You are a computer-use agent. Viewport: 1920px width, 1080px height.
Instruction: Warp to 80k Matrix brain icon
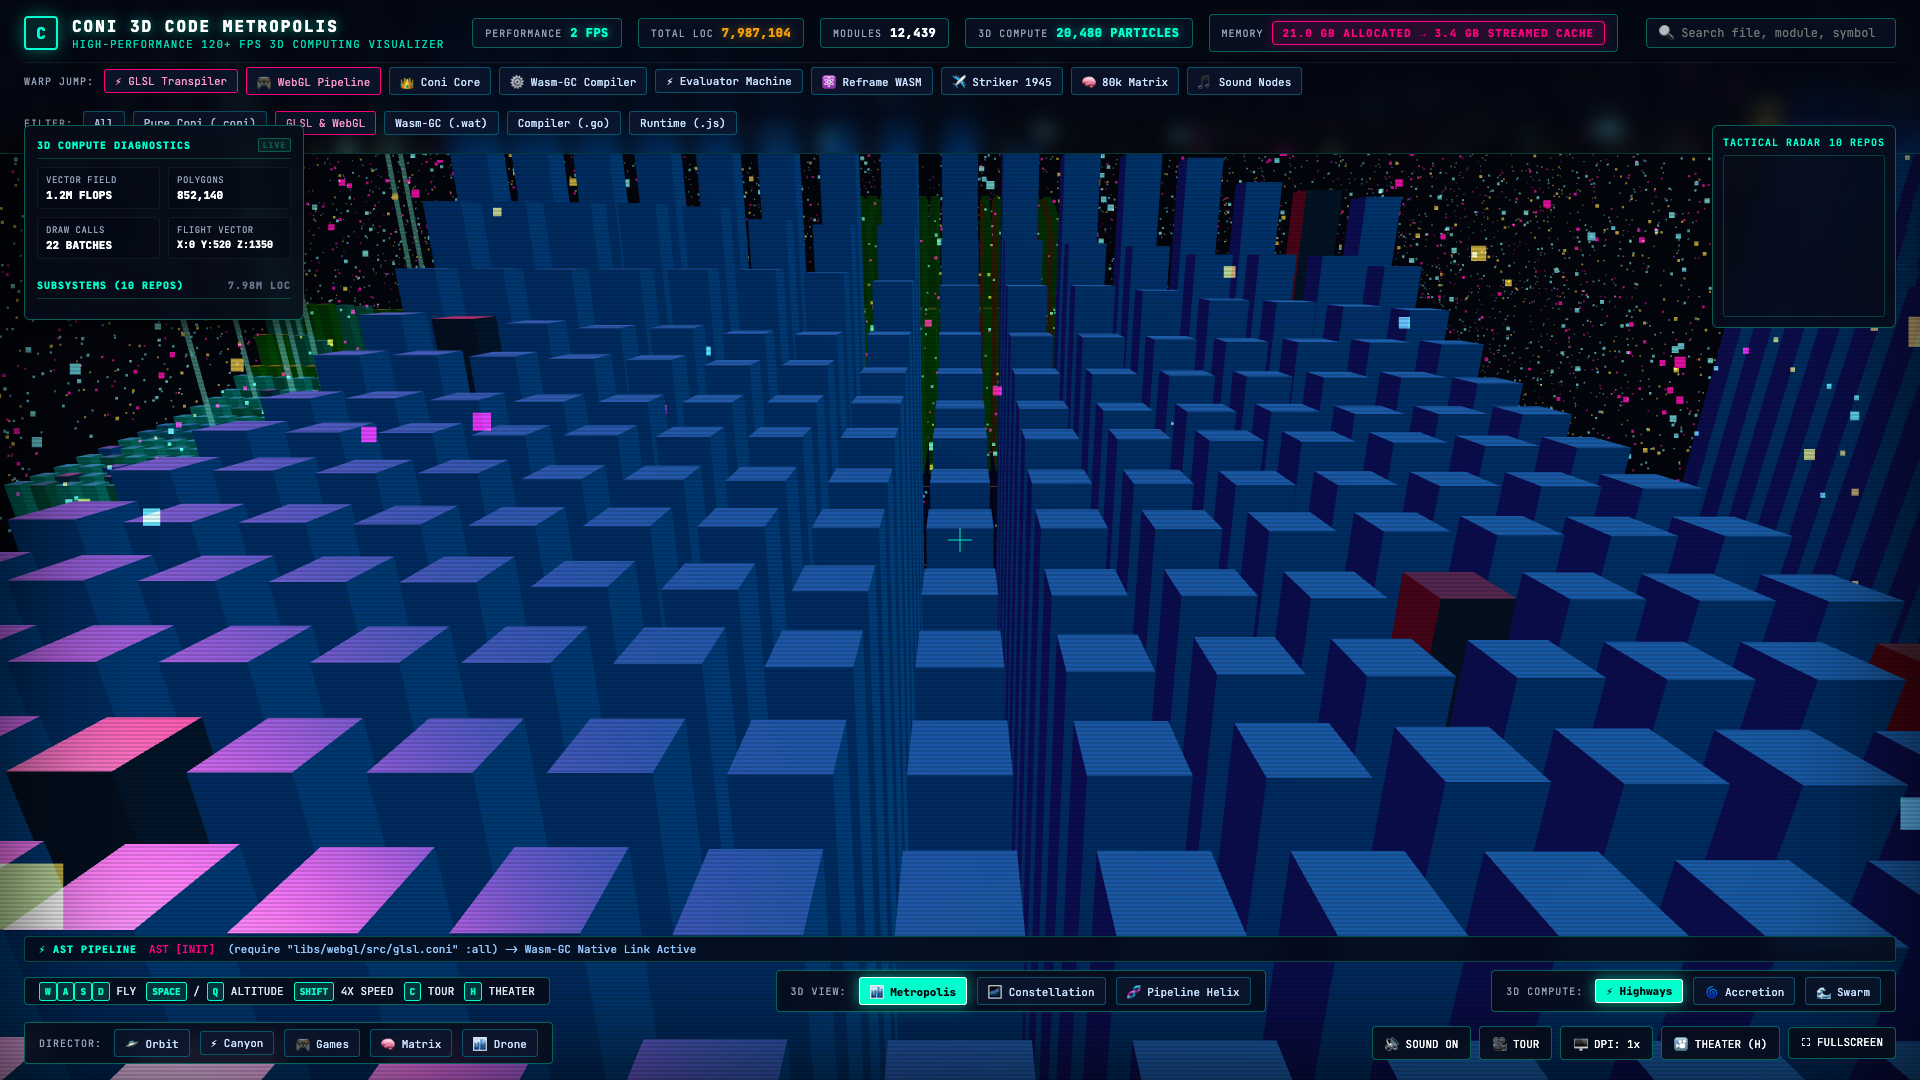click(1089, 82)
